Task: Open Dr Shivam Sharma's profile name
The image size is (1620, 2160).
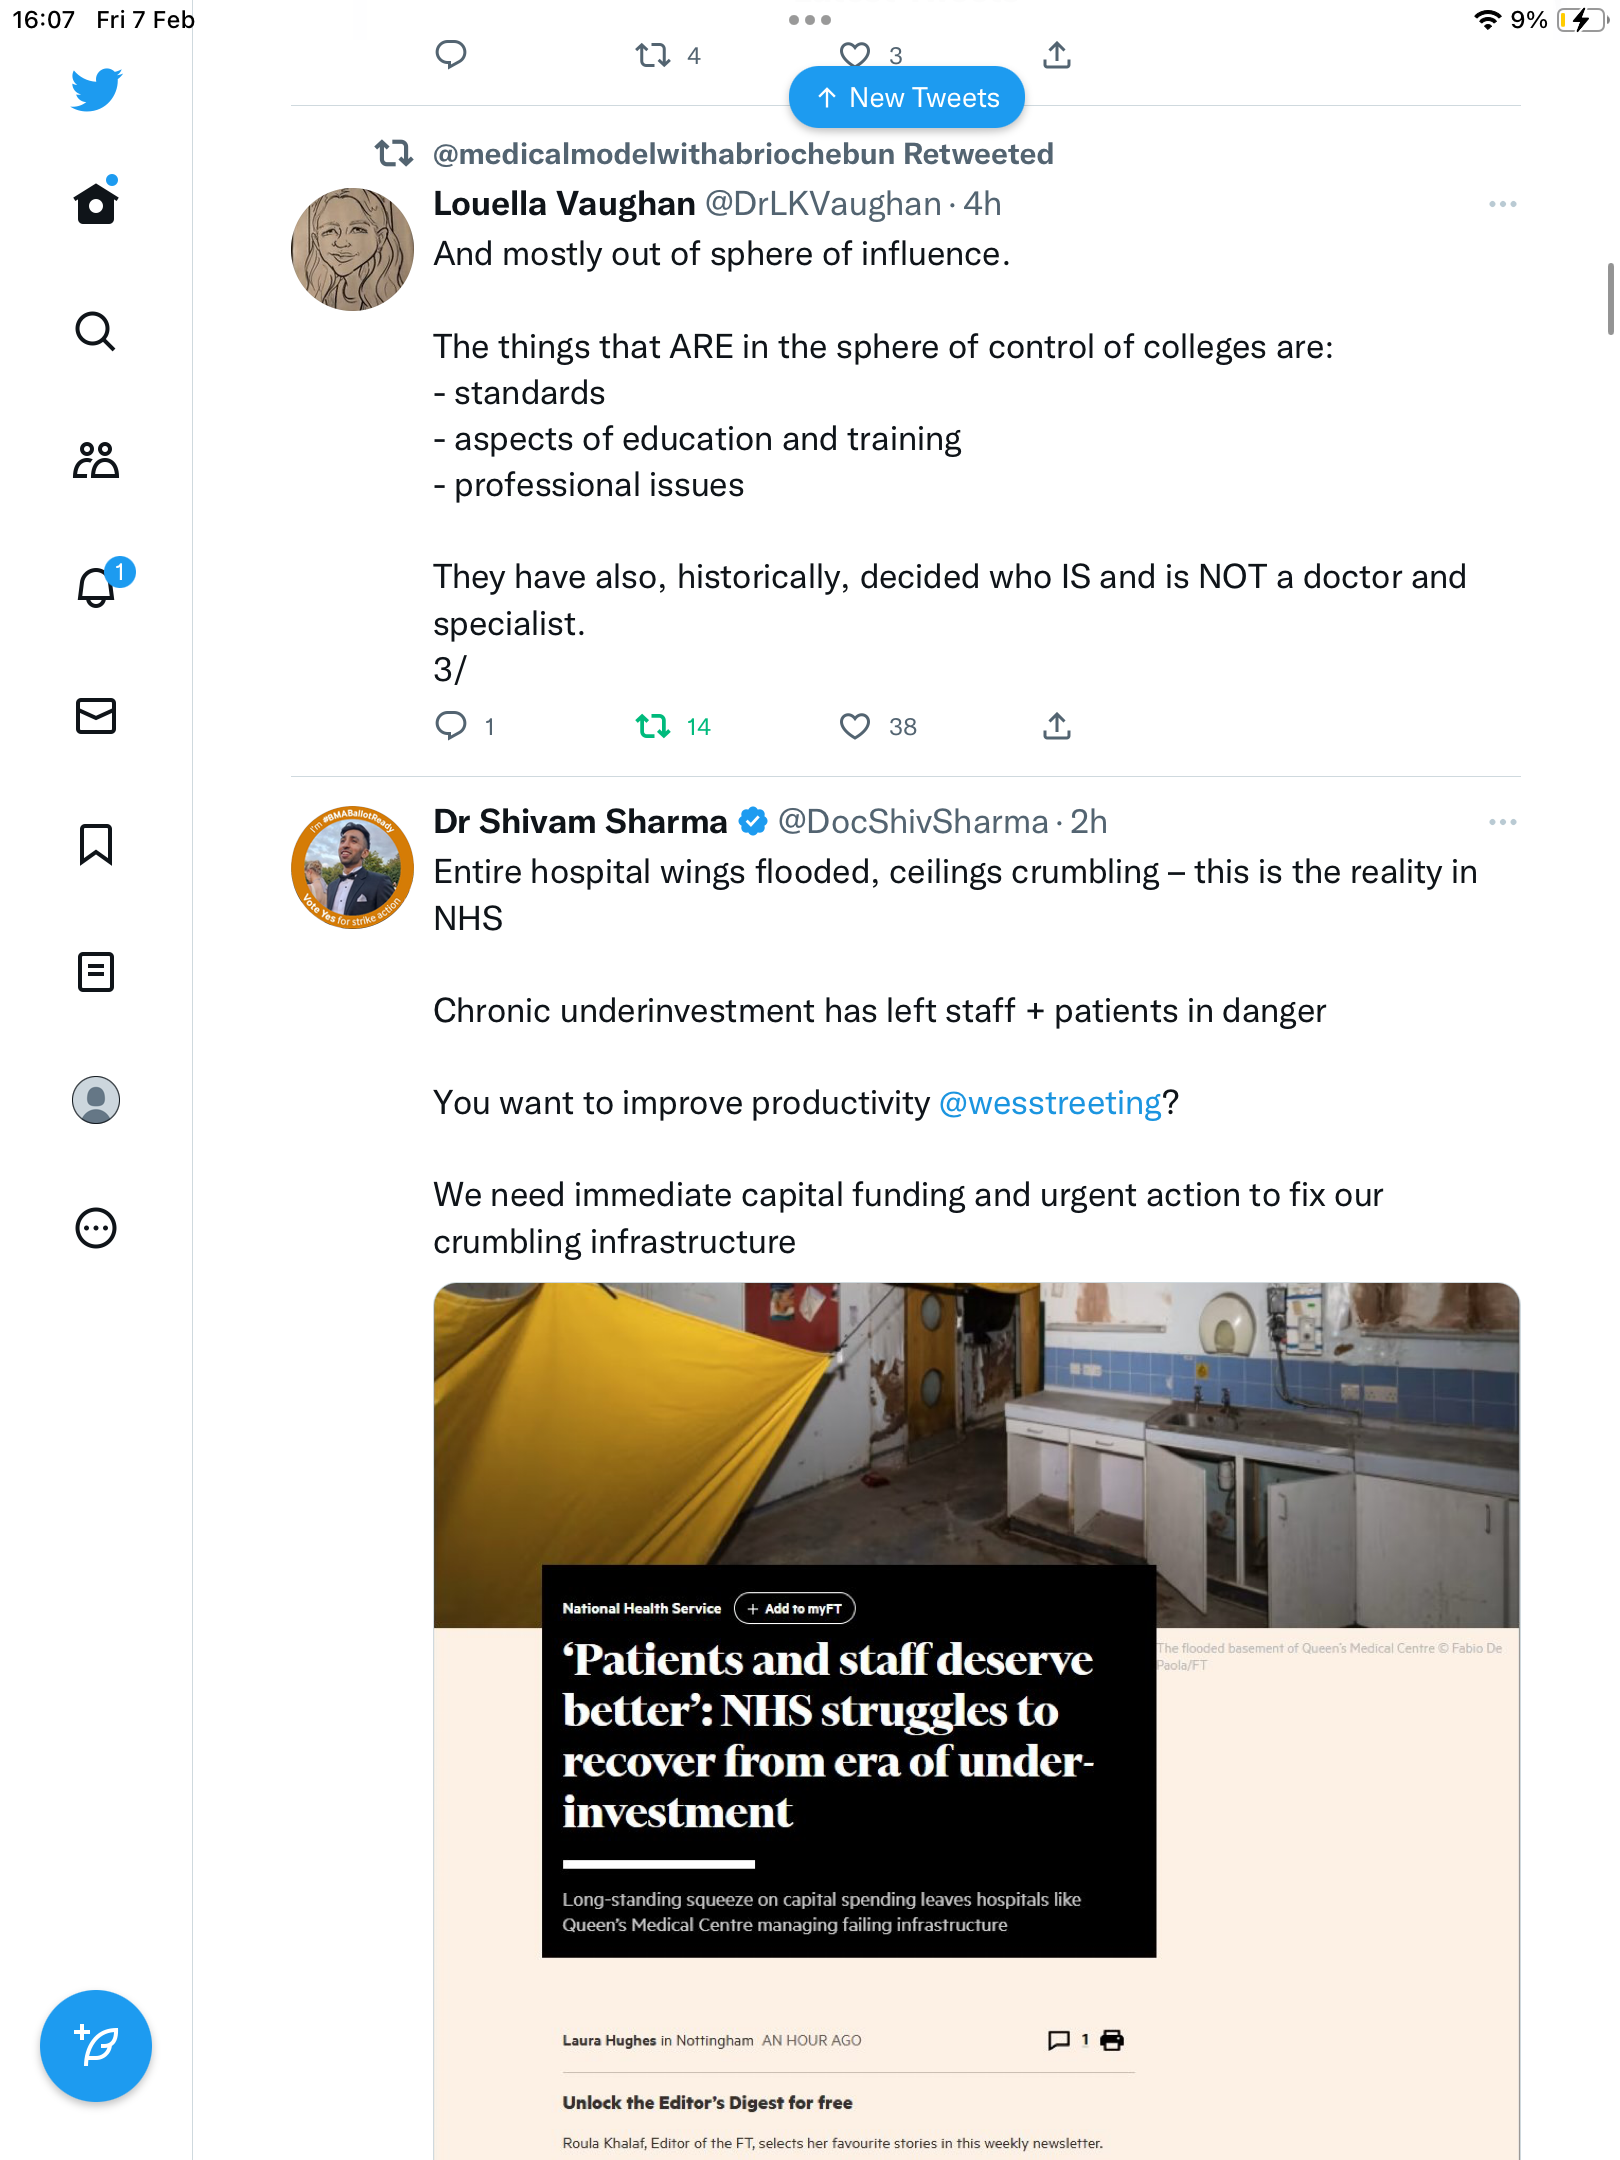Action: (580, 822)
